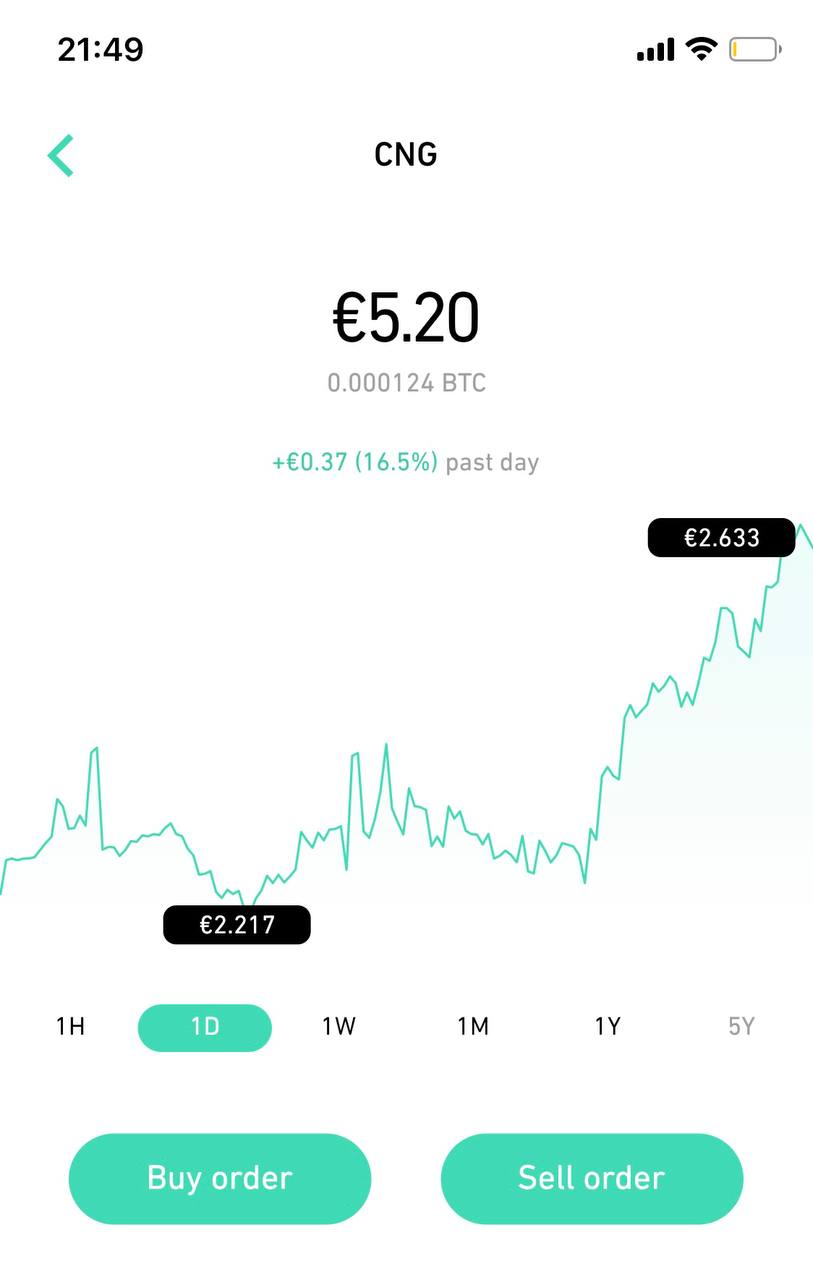Tap the 0.000124 BTC value
Viewport: 813px width, 1280px height.
(x=406, y=383)
